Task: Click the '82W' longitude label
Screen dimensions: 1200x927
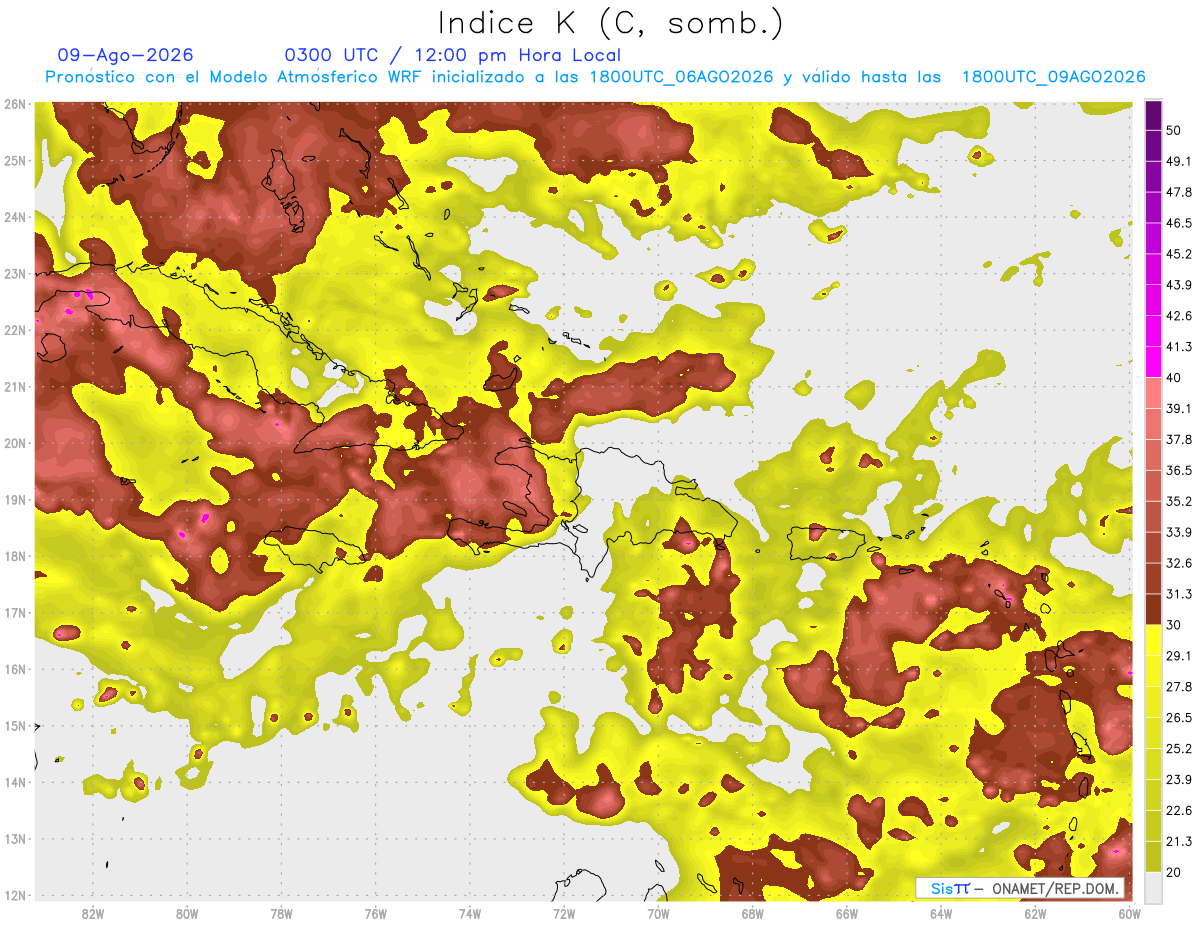Action: pos(93,914)
